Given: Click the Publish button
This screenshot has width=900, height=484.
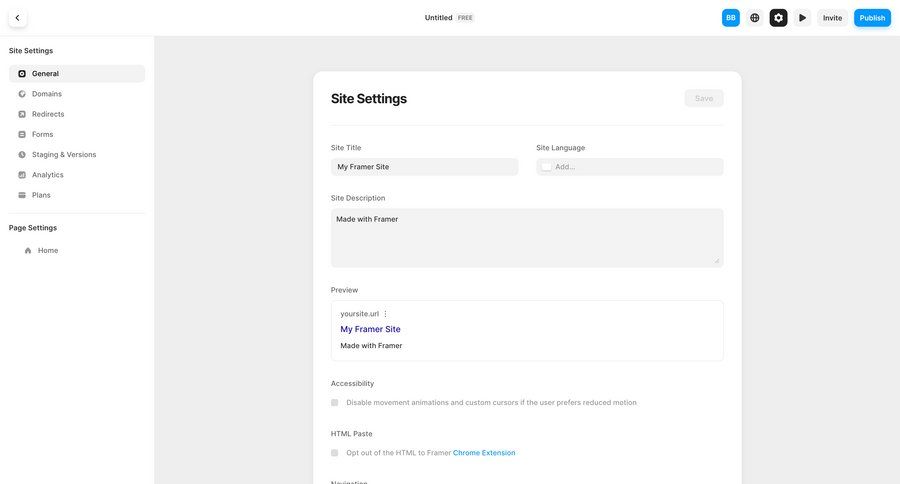Looking at the screenshot, I should point(872,18).
